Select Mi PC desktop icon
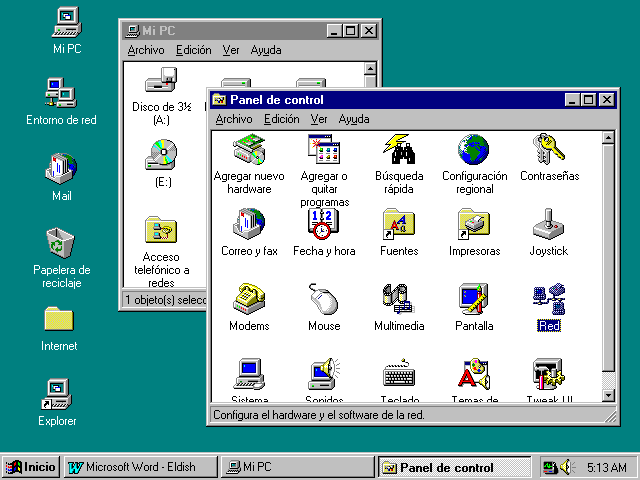Screen dimensions: 640x480 [67, 22]
